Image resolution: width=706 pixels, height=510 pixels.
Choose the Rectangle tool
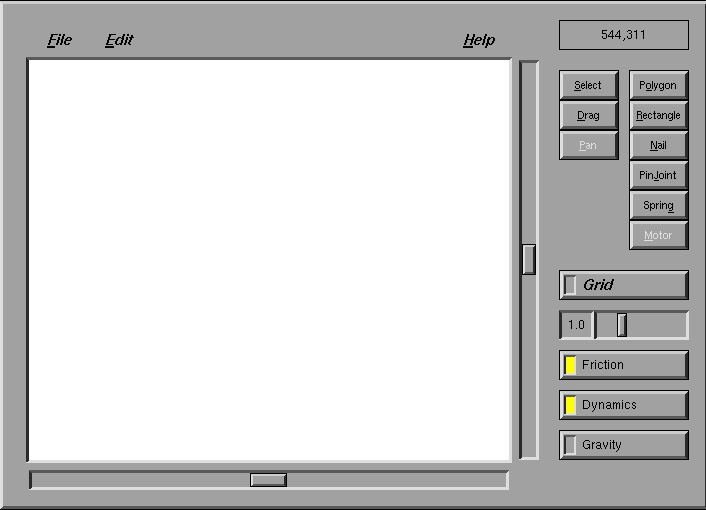[658, 115]
